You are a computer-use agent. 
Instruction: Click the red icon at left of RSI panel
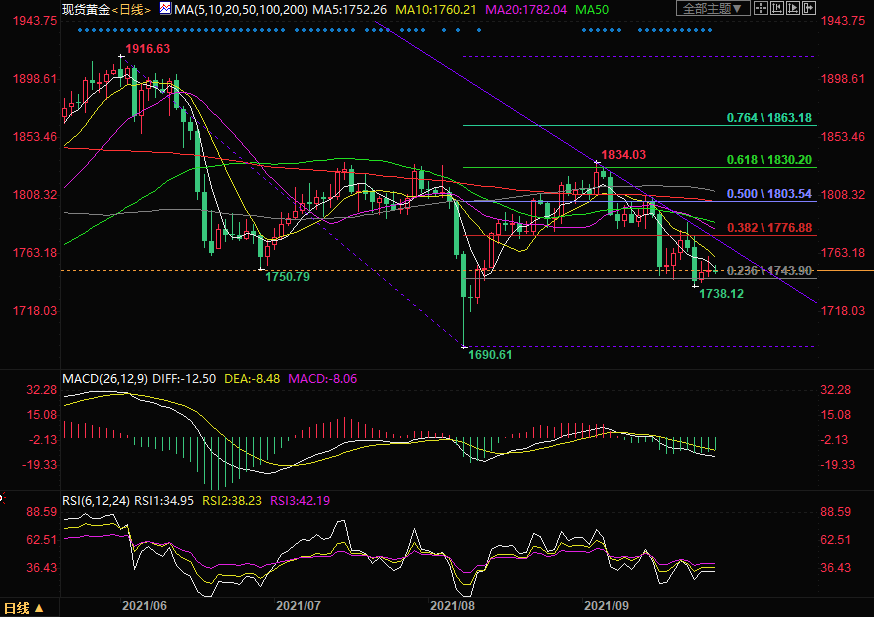click(x=2, y=495)
